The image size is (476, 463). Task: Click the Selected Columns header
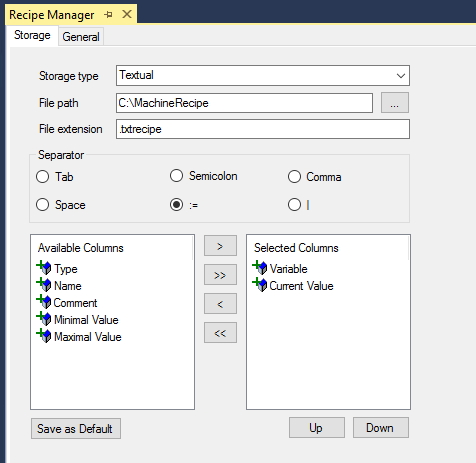pyautogui.click(x=296, y=248)
